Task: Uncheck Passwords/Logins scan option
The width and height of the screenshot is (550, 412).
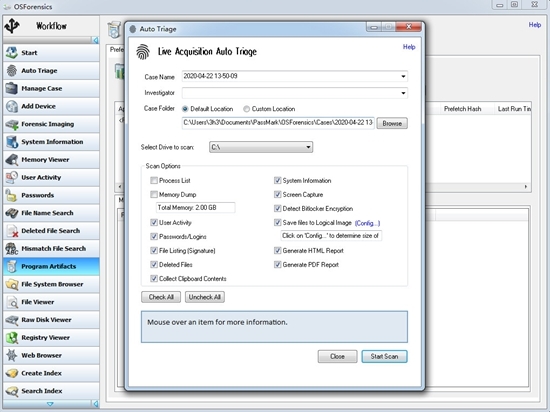Action: coord(154,237)
